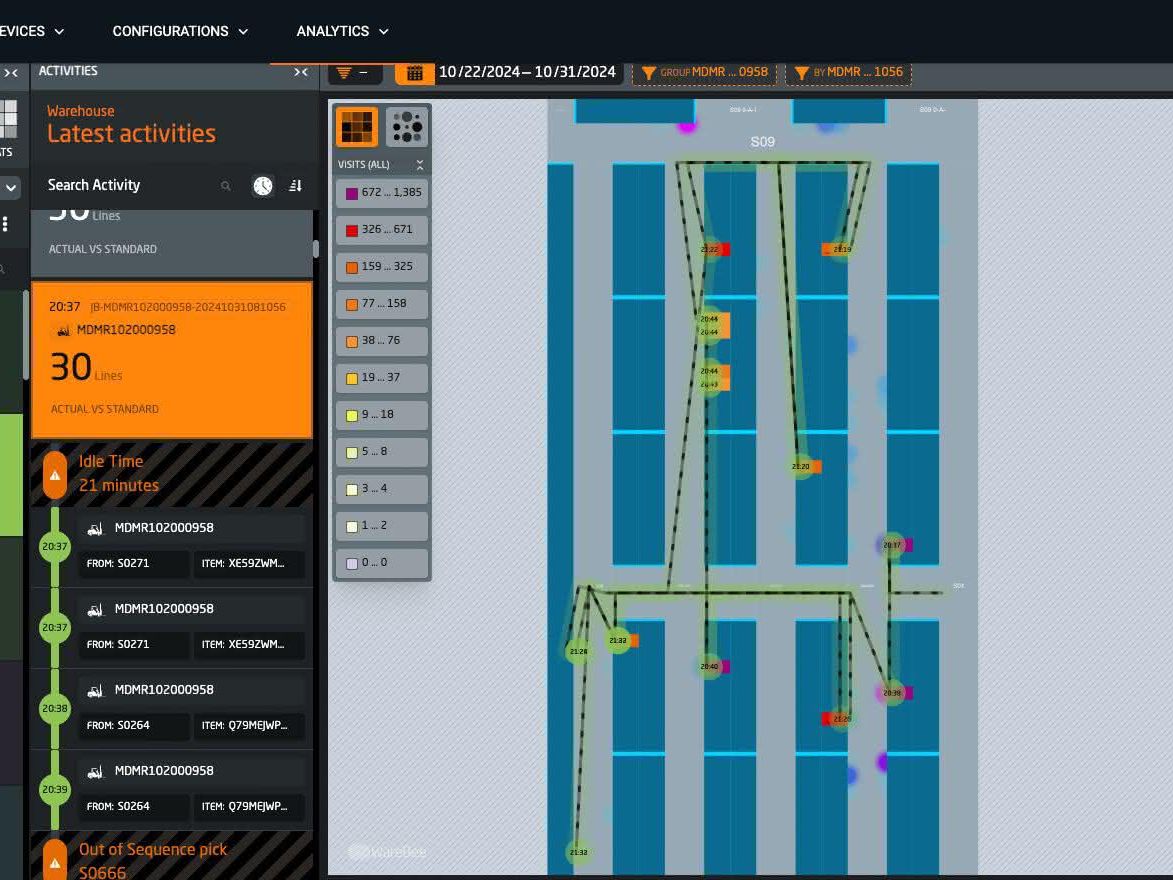Viewport: 1173px width, 880px height.
Task: Click the grid icon in far-left sidebar
Action: pos(8,118)
